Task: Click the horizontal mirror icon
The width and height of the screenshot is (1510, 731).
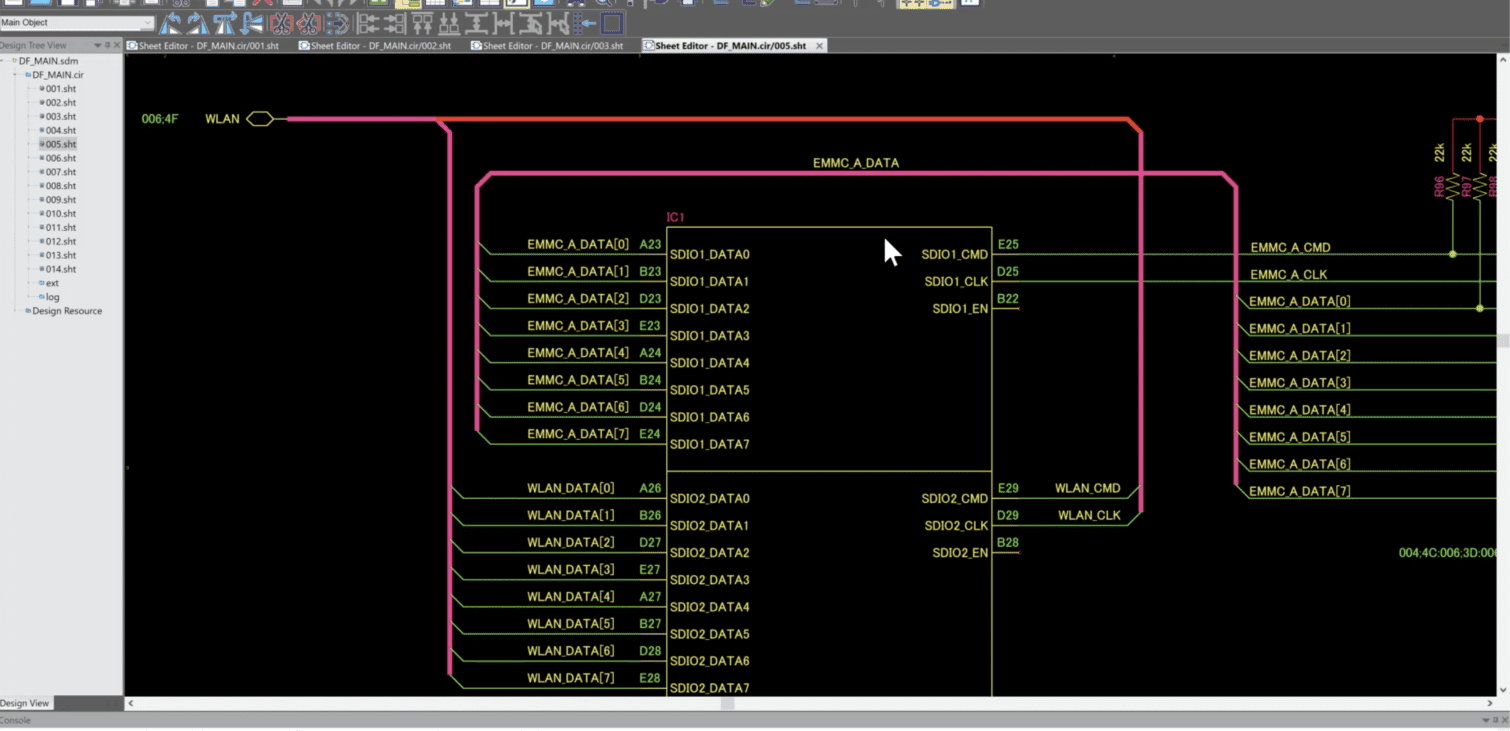Action: click(225, 23)
